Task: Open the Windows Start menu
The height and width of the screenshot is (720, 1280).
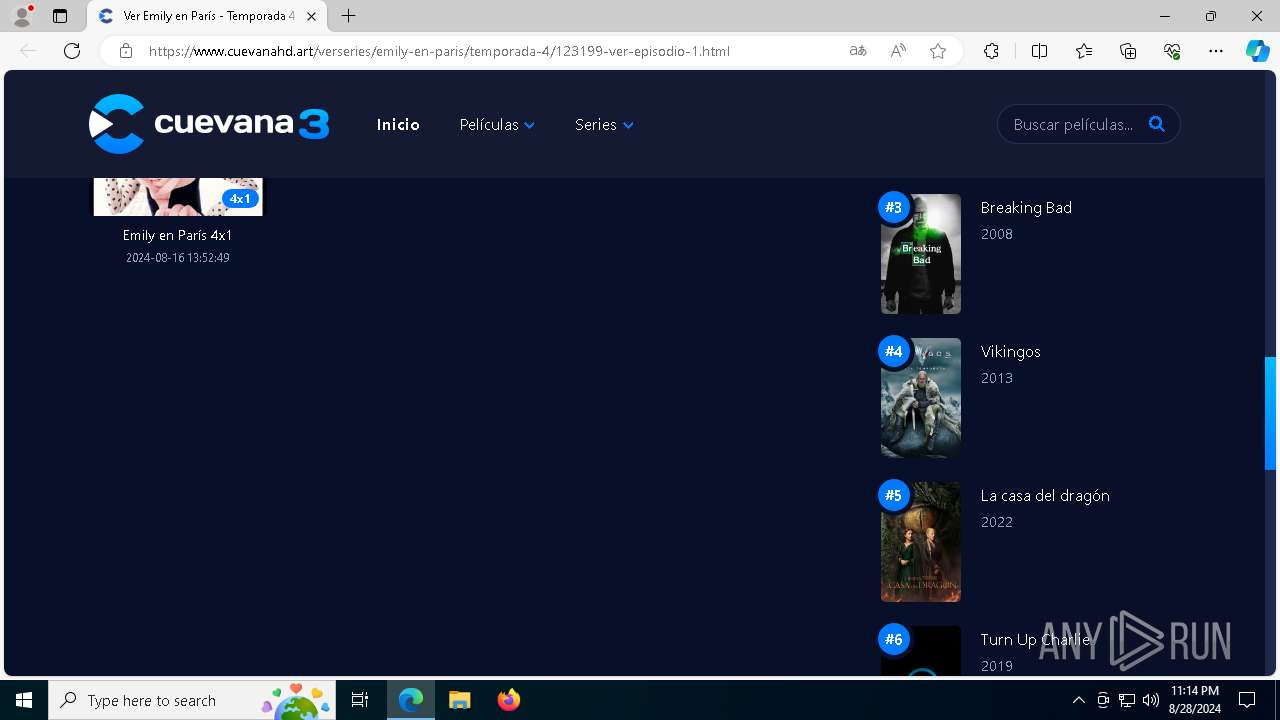Action: 24,700
